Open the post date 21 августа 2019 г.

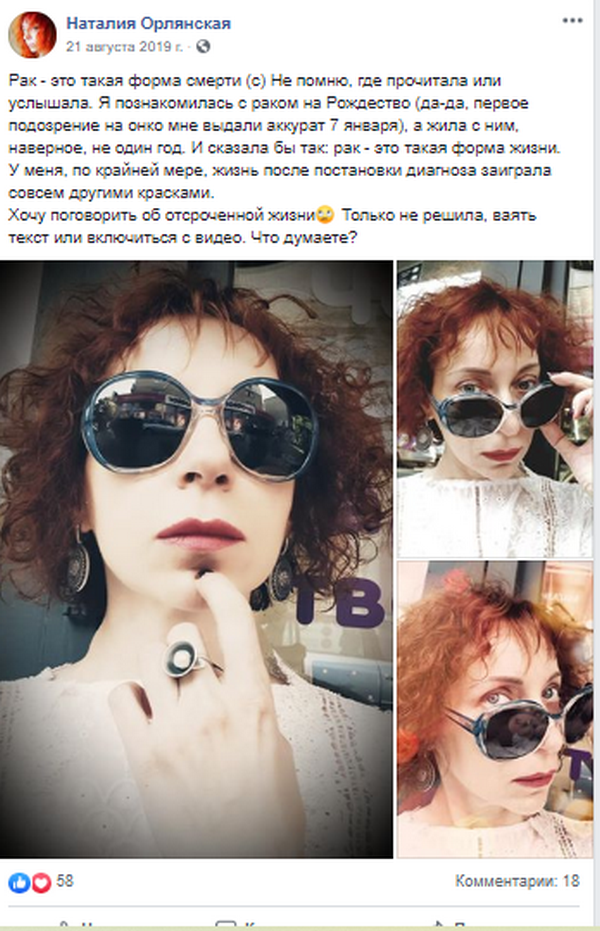[124, 46]
